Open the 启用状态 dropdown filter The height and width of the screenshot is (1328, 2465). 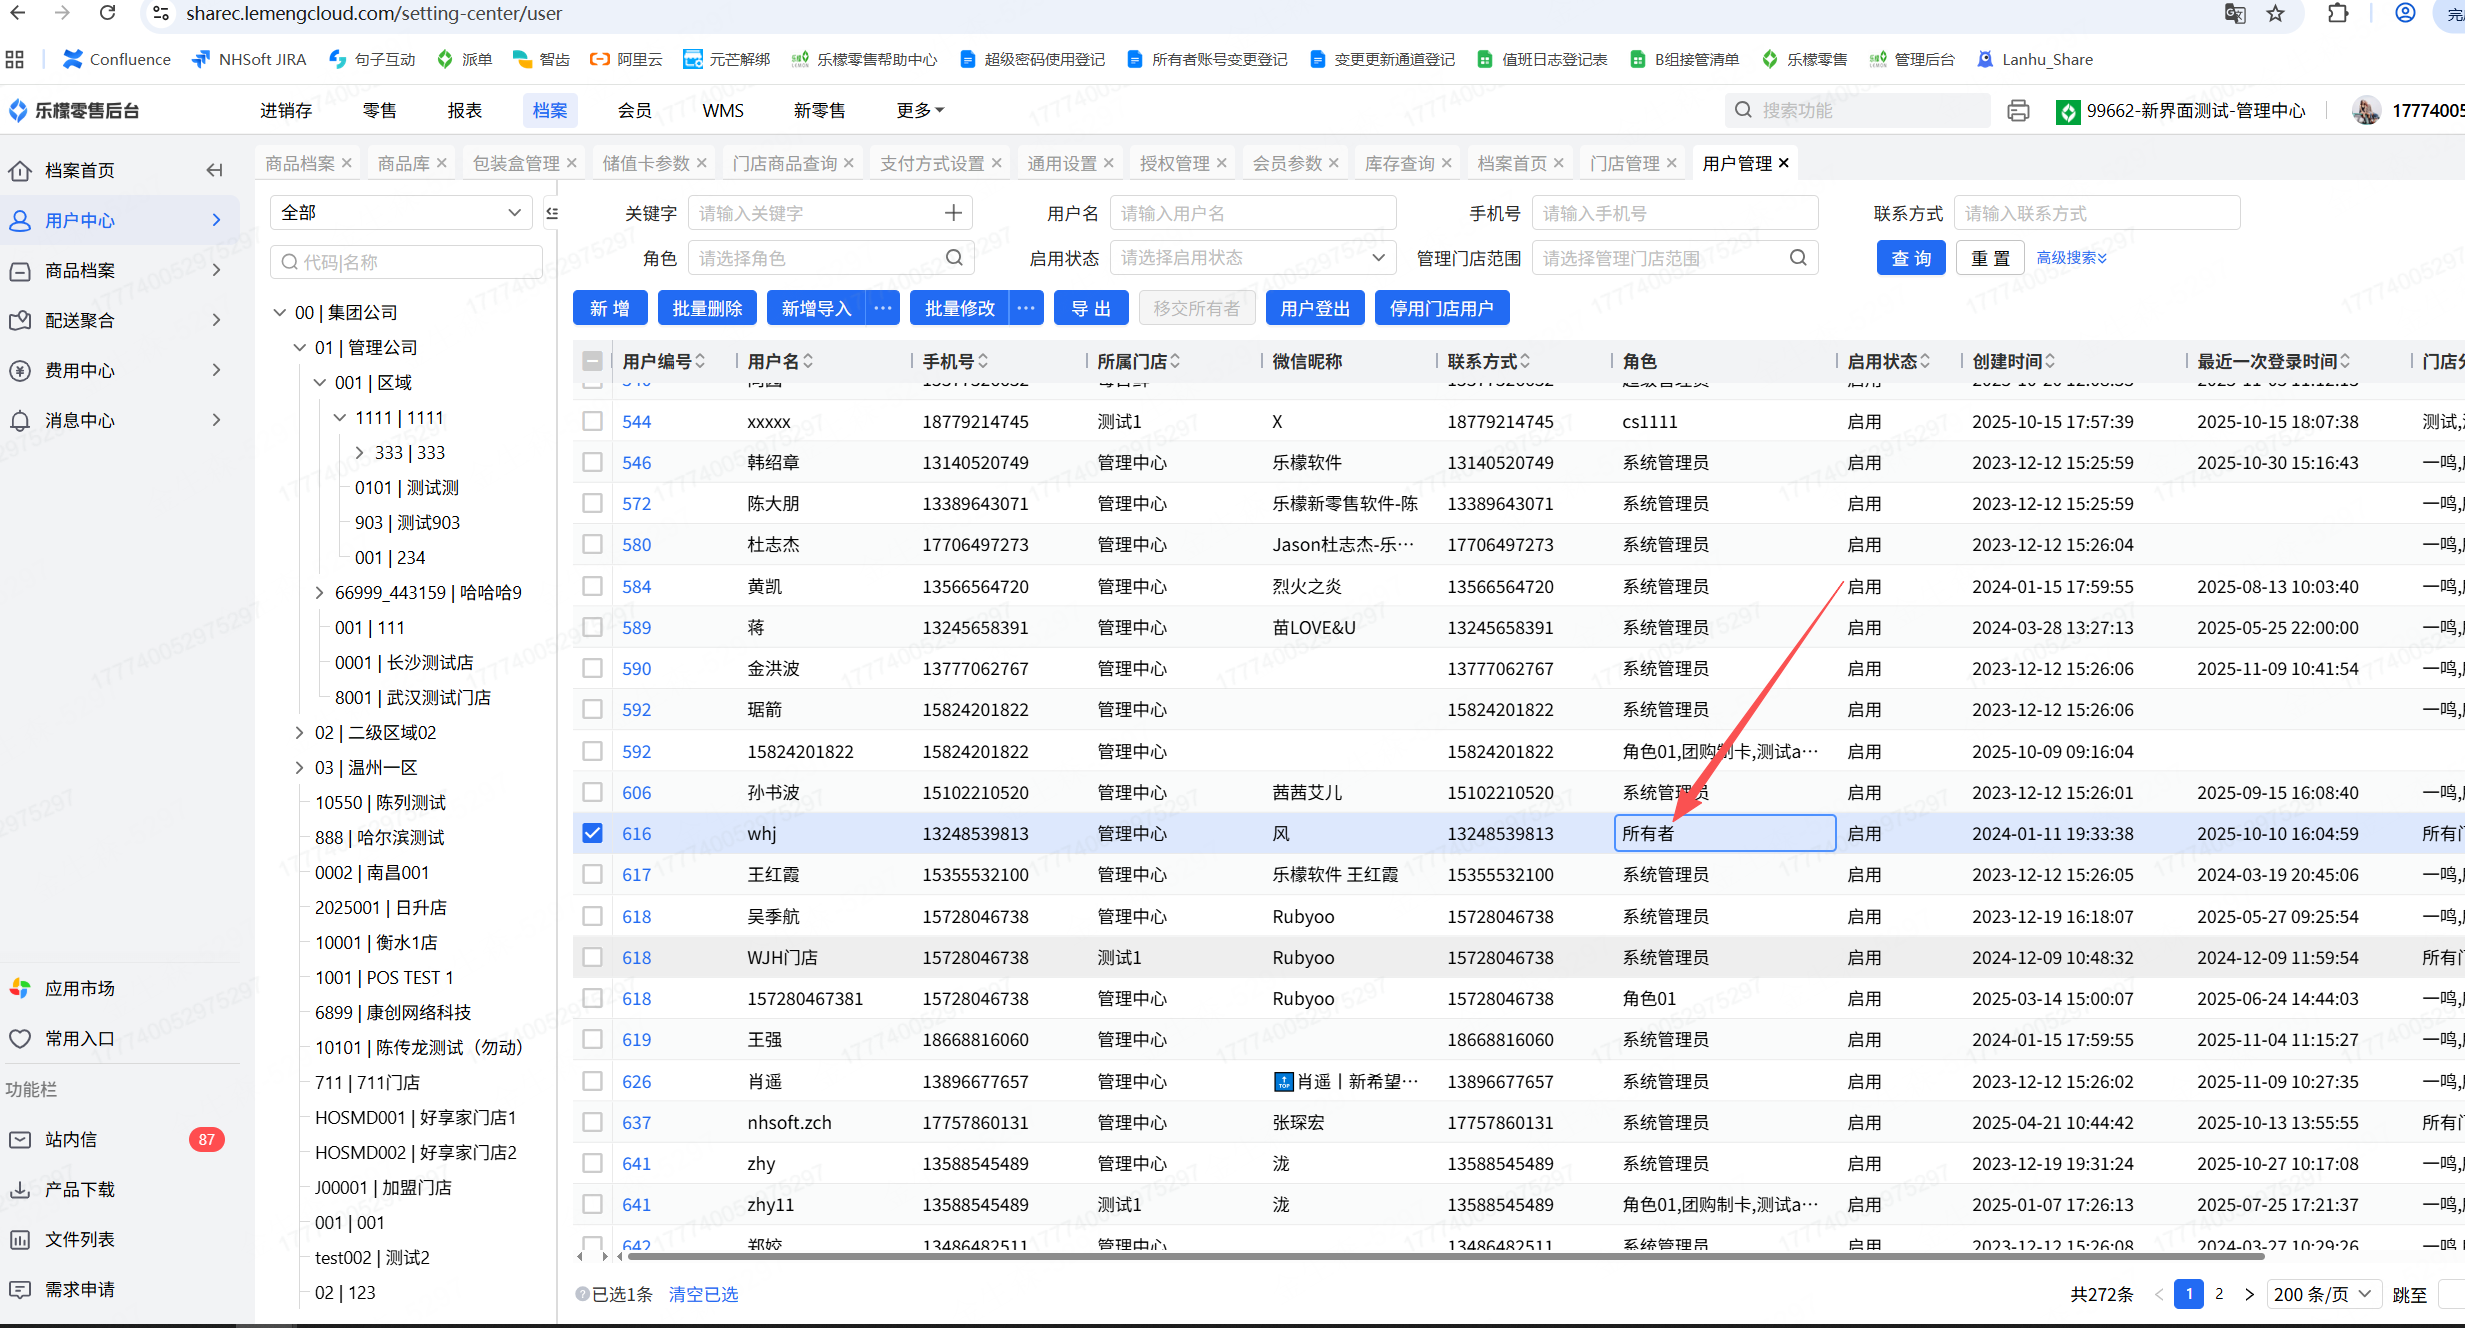tap(1252, 258)
